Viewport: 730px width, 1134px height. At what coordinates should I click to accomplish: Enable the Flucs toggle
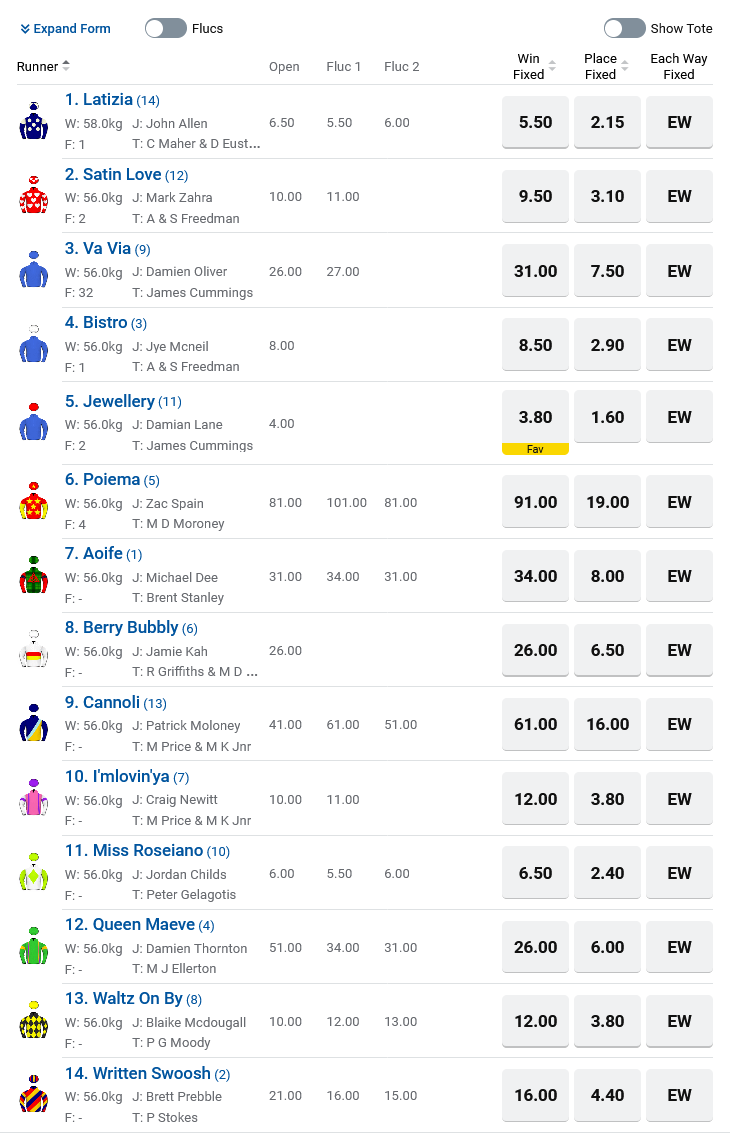[166, 28]
